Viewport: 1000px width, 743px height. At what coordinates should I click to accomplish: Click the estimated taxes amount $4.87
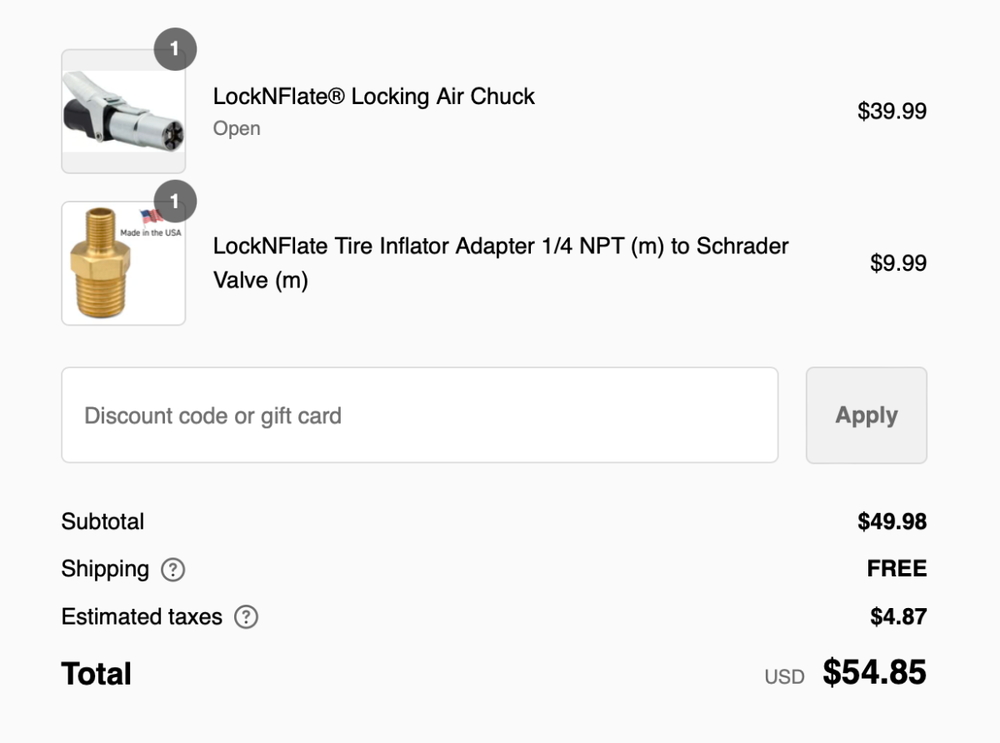click(898, 617)
